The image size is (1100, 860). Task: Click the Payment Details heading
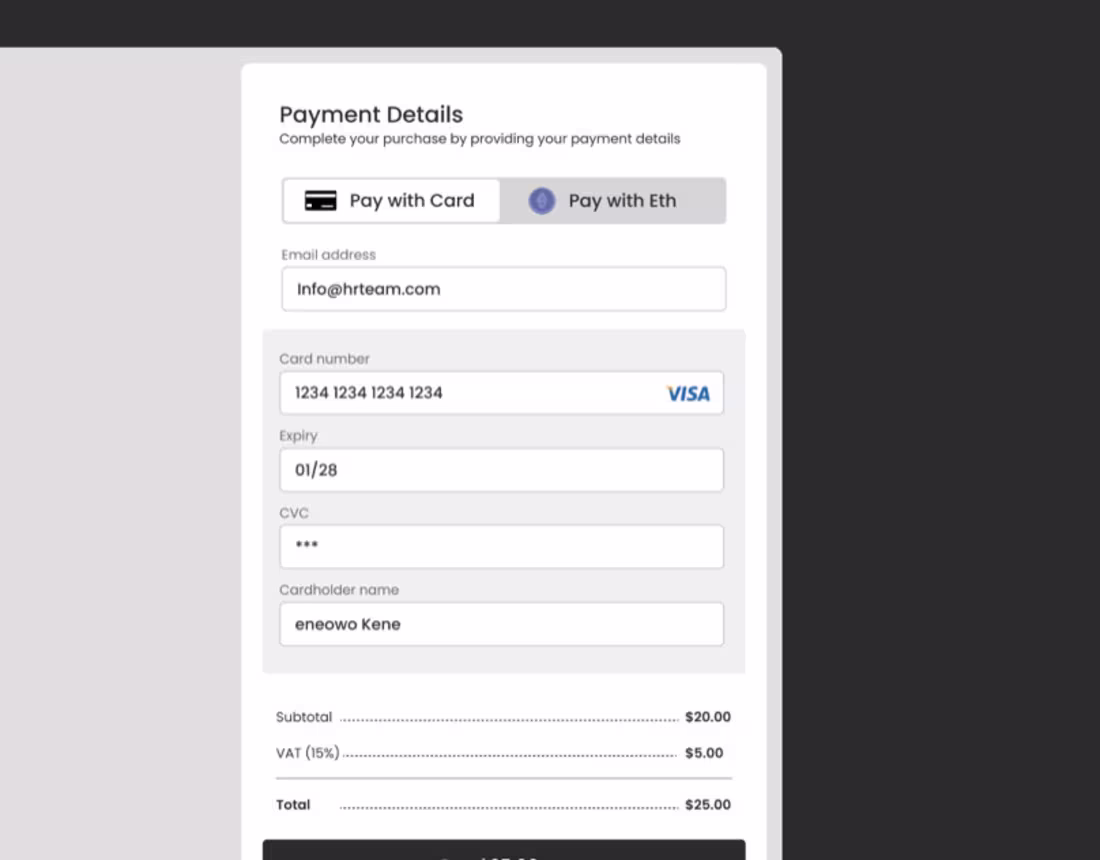click(x=370, y=114)
